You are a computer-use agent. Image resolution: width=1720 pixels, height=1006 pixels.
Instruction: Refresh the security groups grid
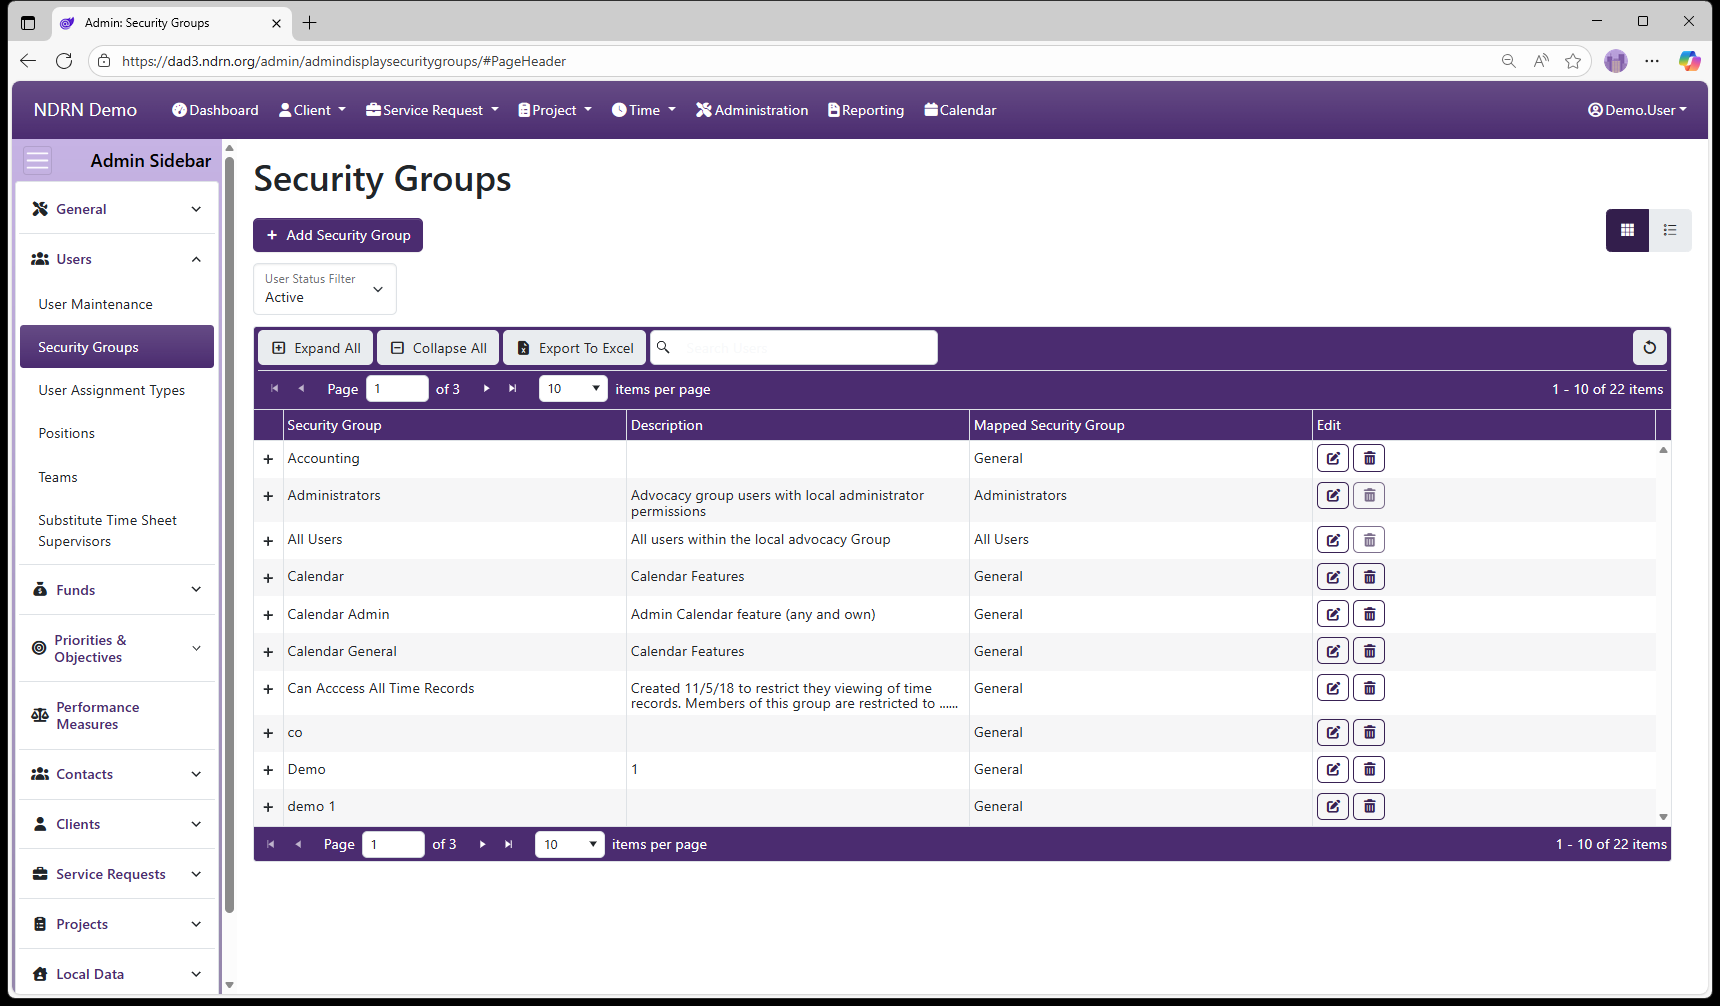(1650, 347)
